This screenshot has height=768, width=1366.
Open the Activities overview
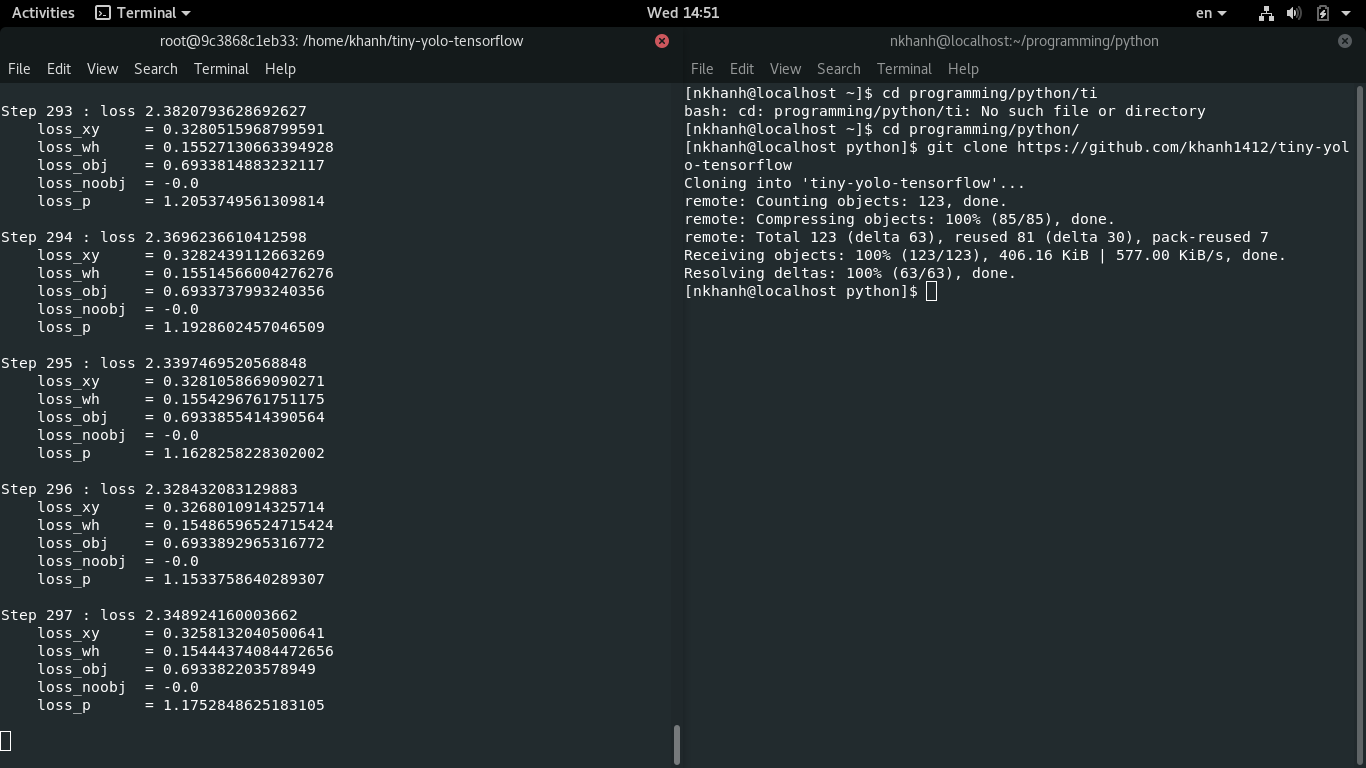43,13
